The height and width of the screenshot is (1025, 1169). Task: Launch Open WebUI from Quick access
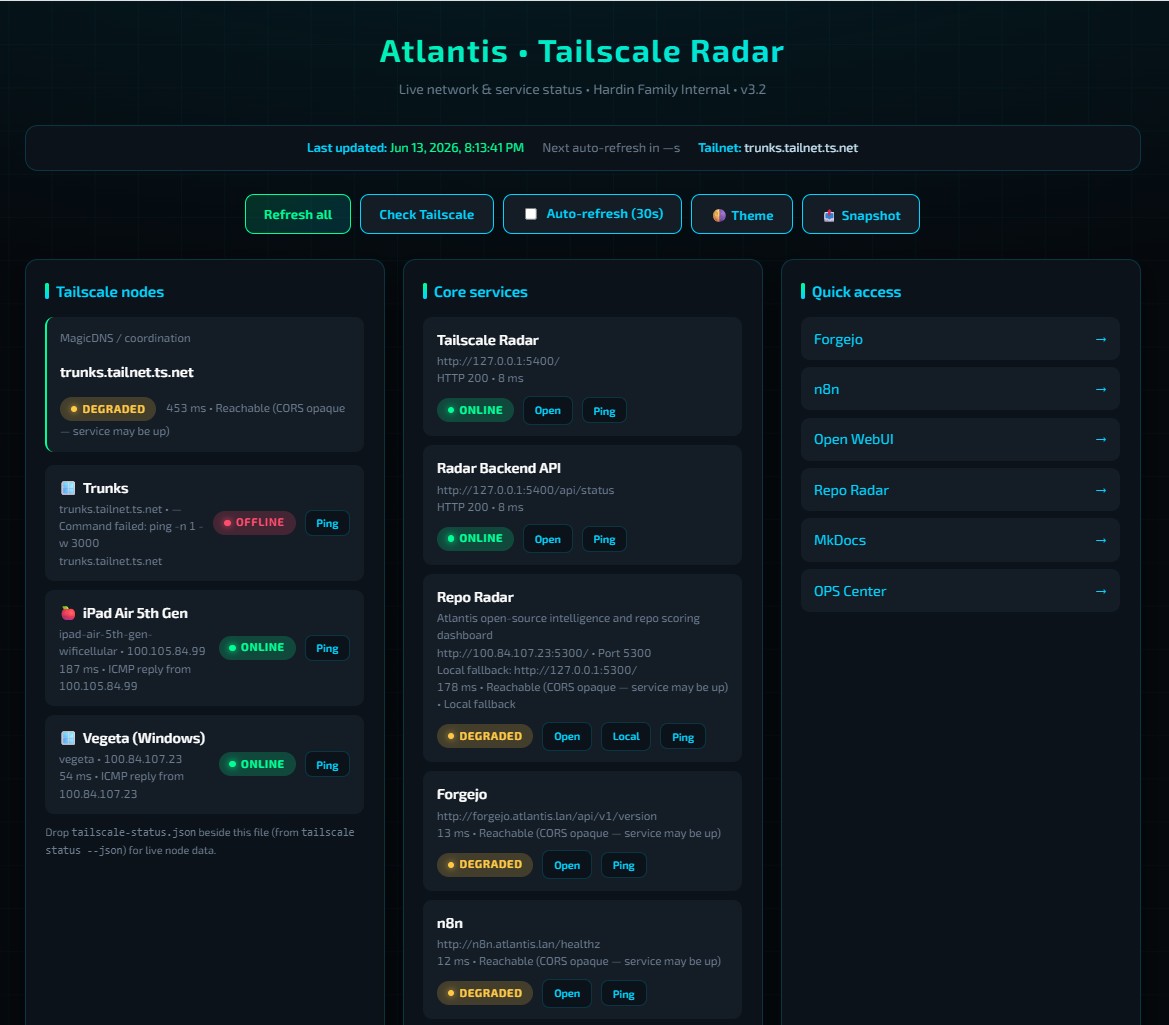960,439
